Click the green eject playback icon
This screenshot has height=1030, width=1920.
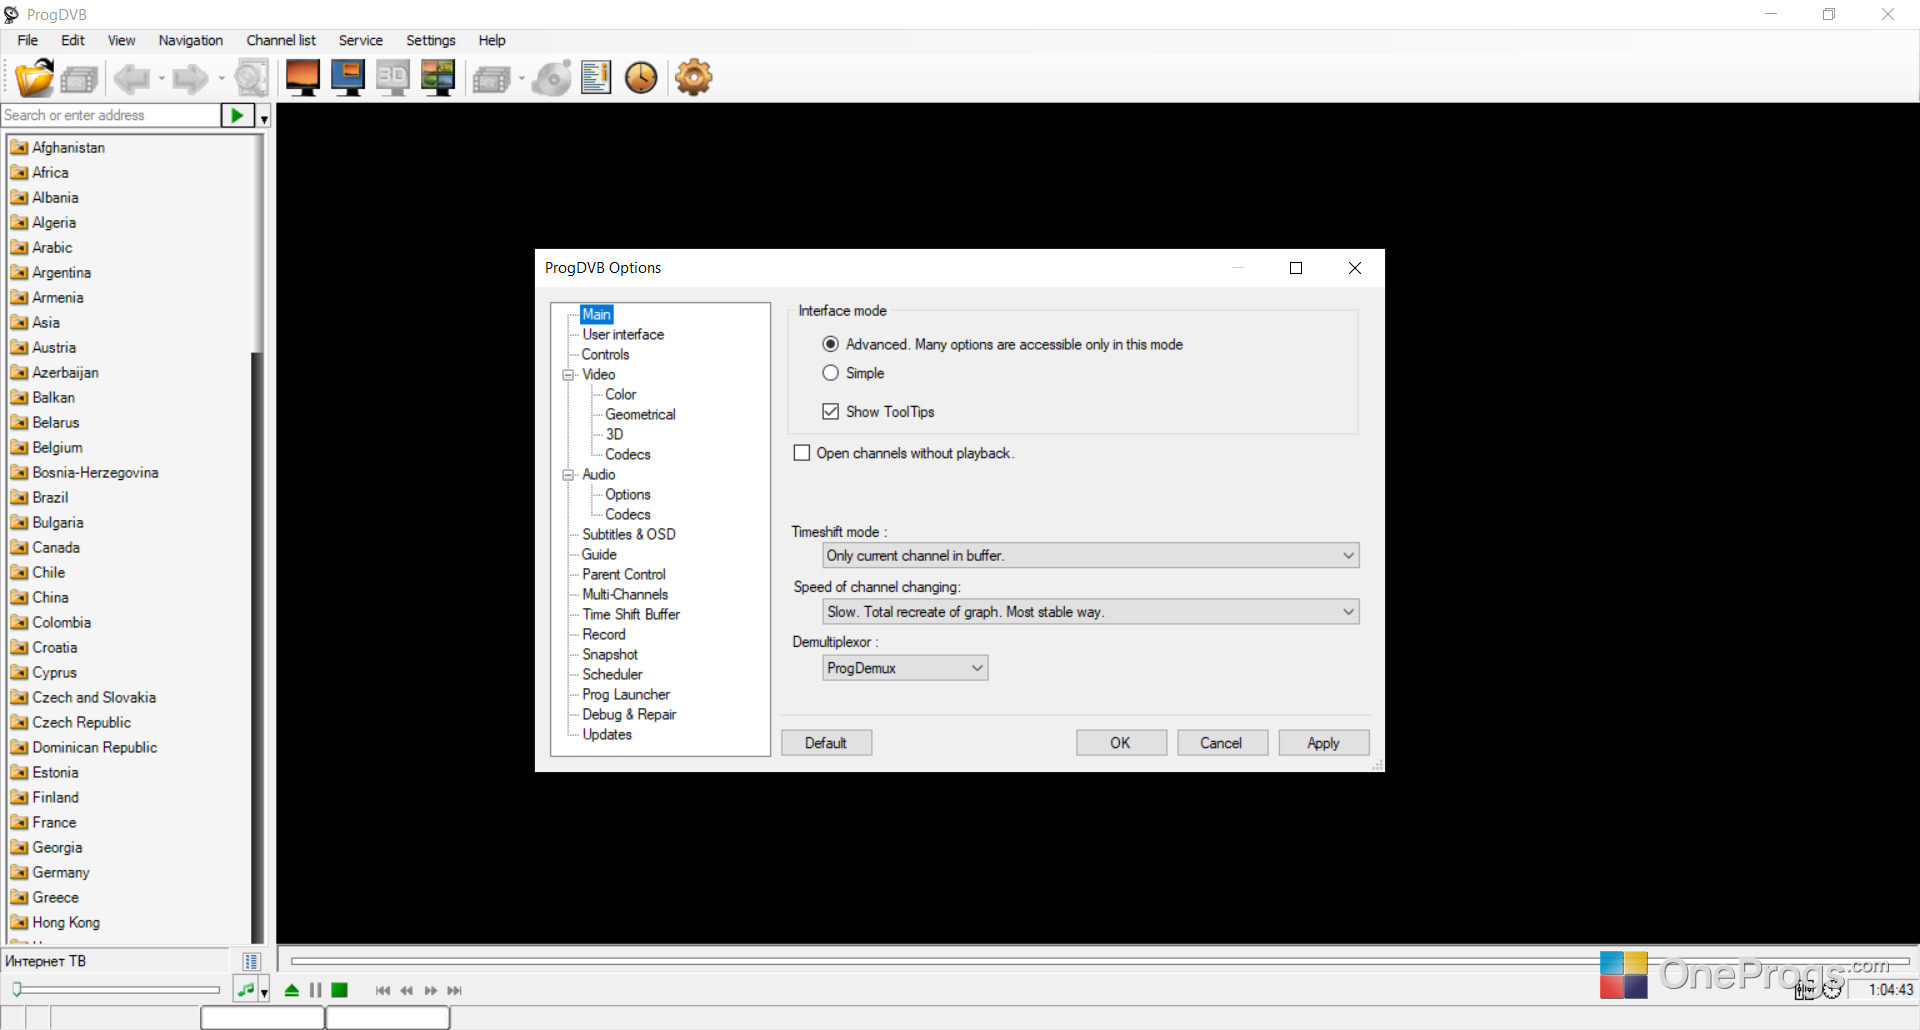pos(292,990)
